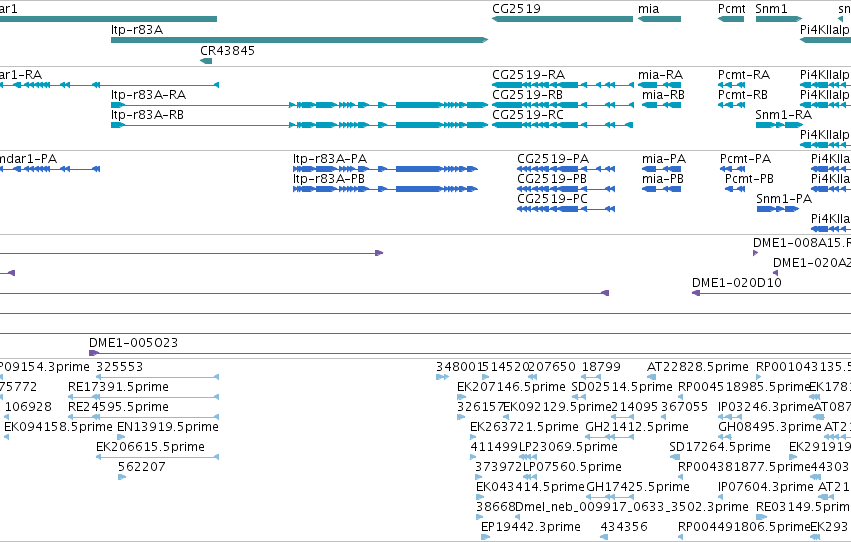Click the EK092129.5prime label
Image resolution: width=851 pixels, height=542 pixels.
(557, 407)
